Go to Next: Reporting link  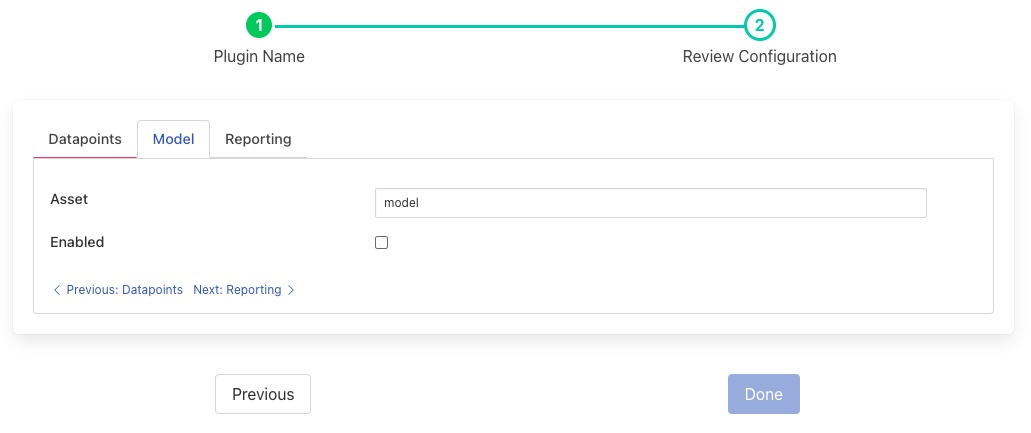click(x=237, y=290)
